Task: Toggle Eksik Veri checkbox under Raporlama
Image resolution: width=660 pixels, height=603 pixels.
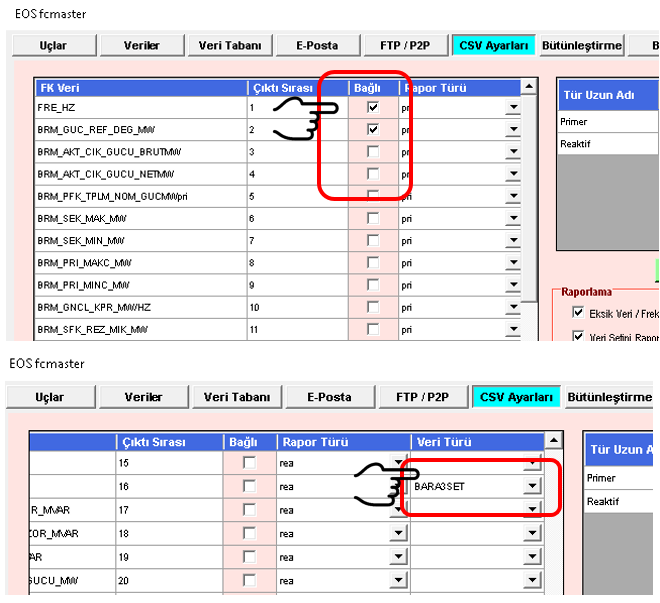Action: pyautogui.click(x=578, y=313)
